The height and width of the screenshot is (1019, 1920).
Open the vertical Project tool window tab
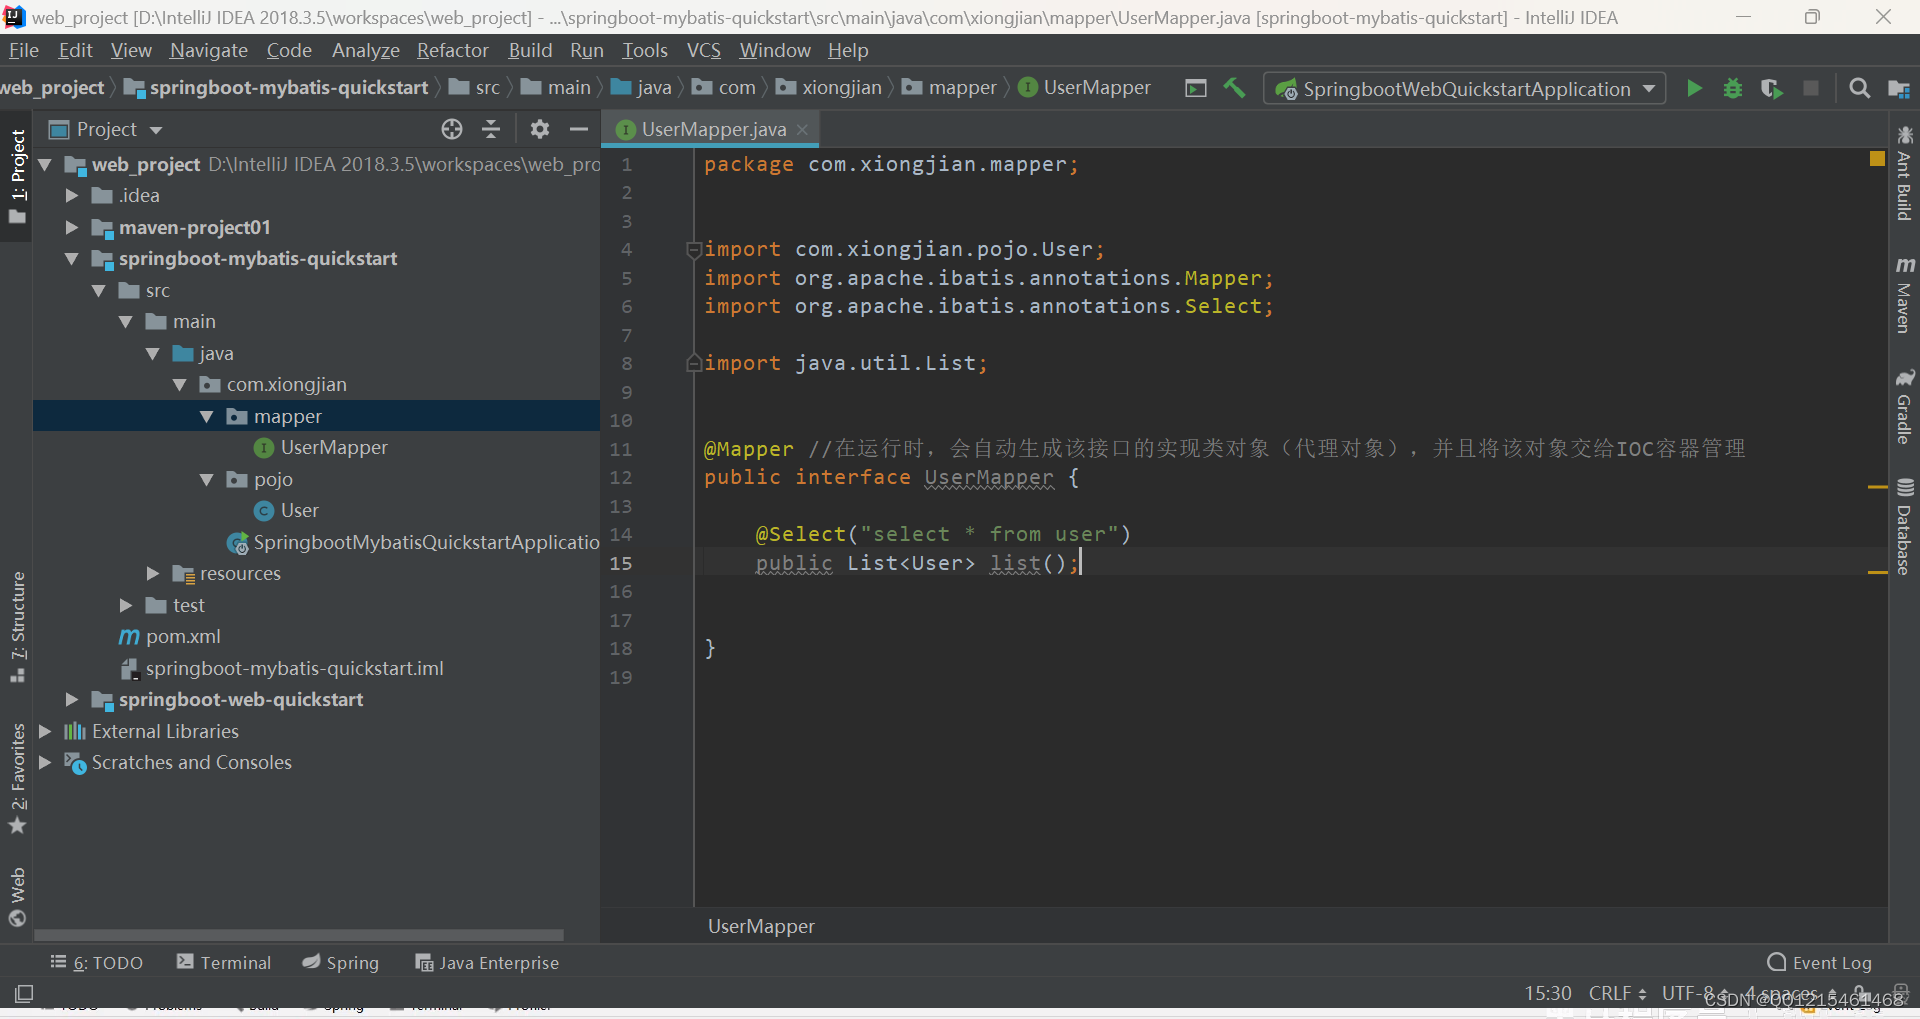(x=17, y=178)
